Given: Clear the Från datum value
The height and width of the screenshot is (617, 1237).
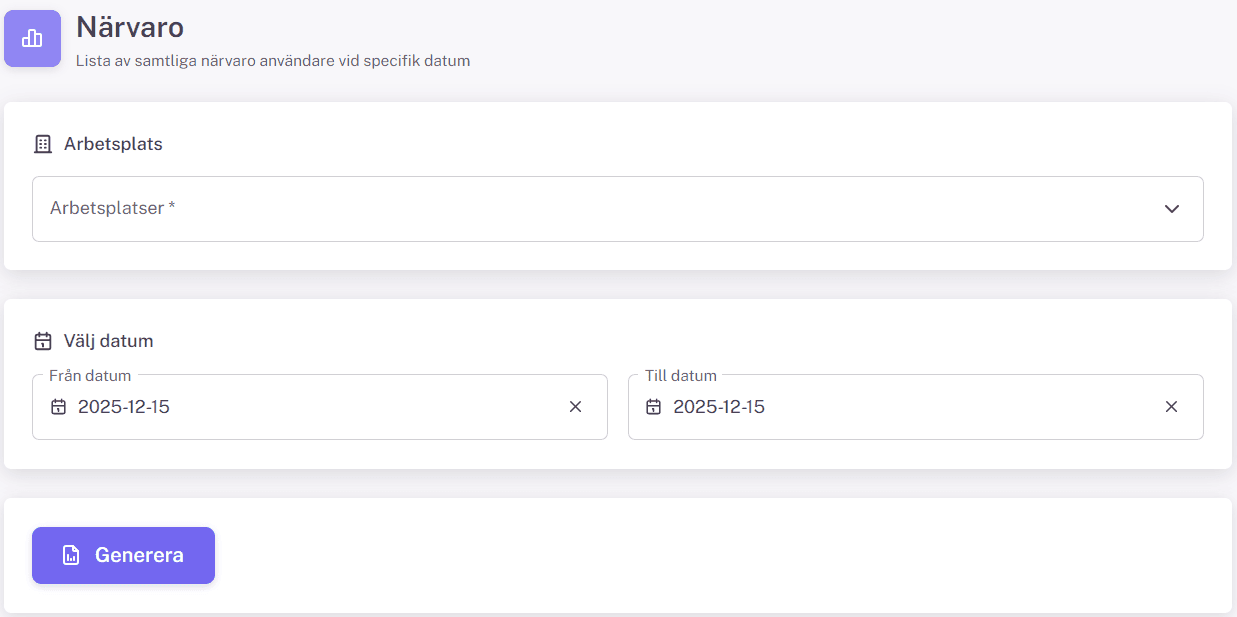Looking at the screenshot, I should click(575, 407).
